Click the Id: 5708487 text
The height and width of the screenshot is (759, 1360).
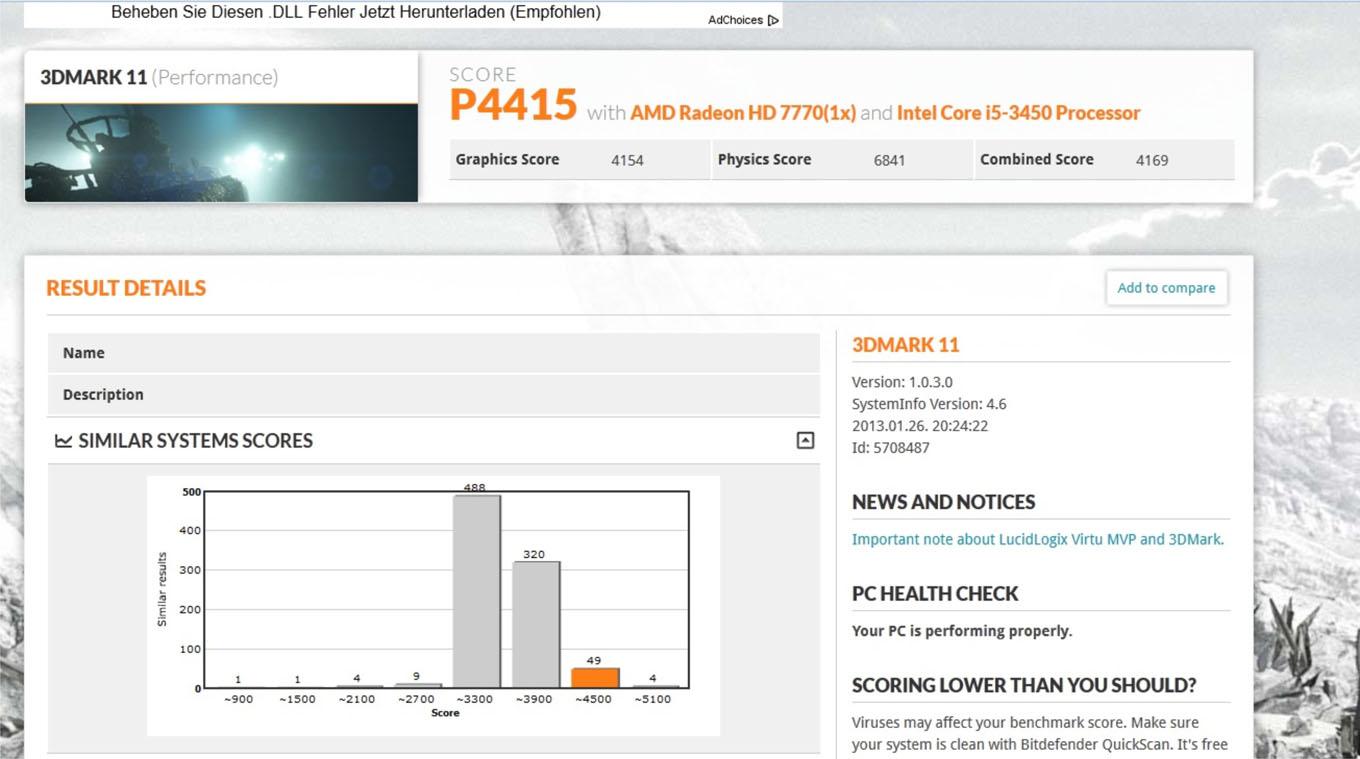tap(891, 448)
